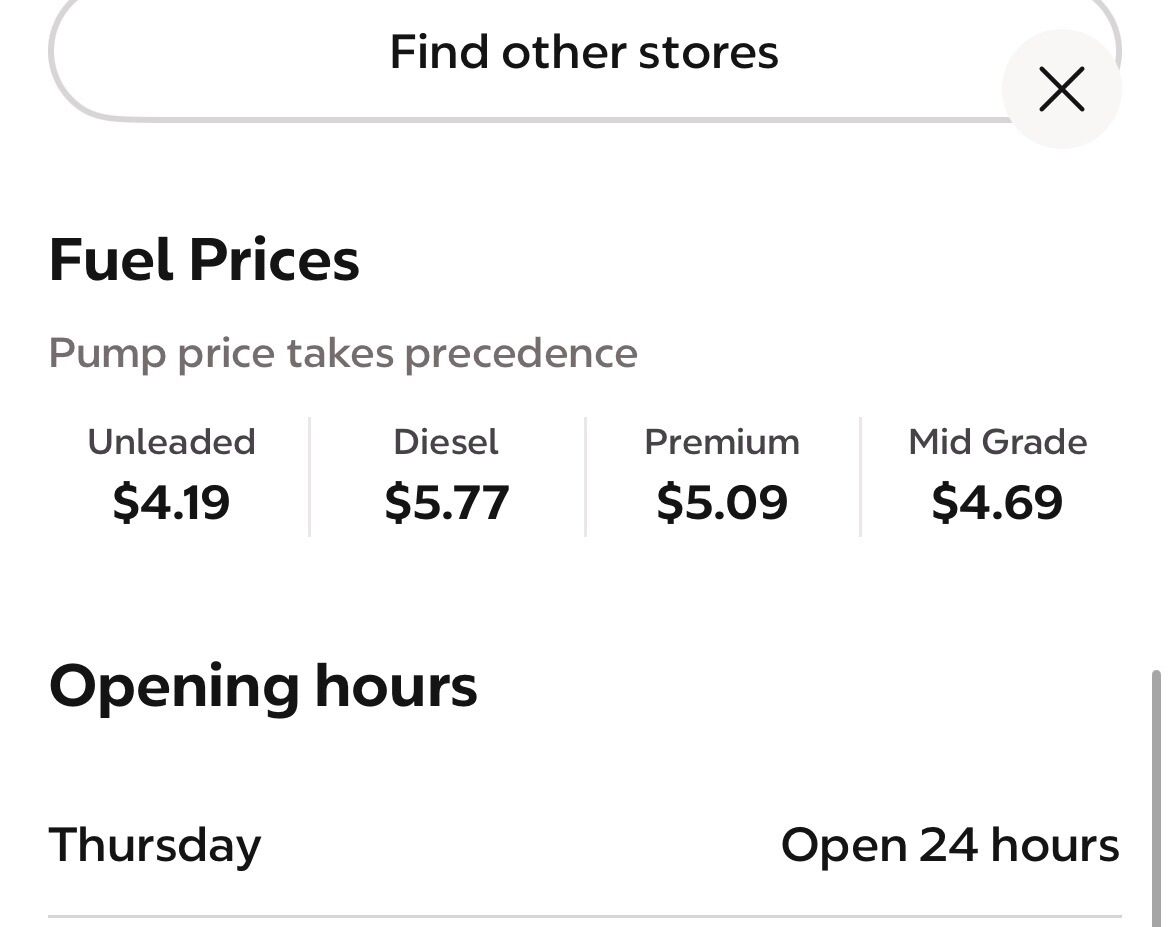The image size is (1170, 927).
Task: Click the divider between Unleaded and Diesel
Action: pyautogui.click(x=310, y=477)
